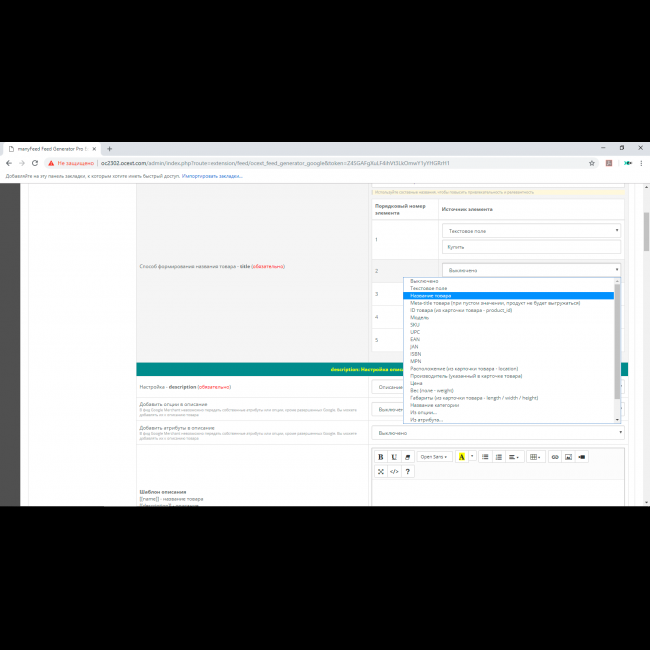Insert a link with the chain icon
Screen dimensions: 650x650
pos(555,457)
